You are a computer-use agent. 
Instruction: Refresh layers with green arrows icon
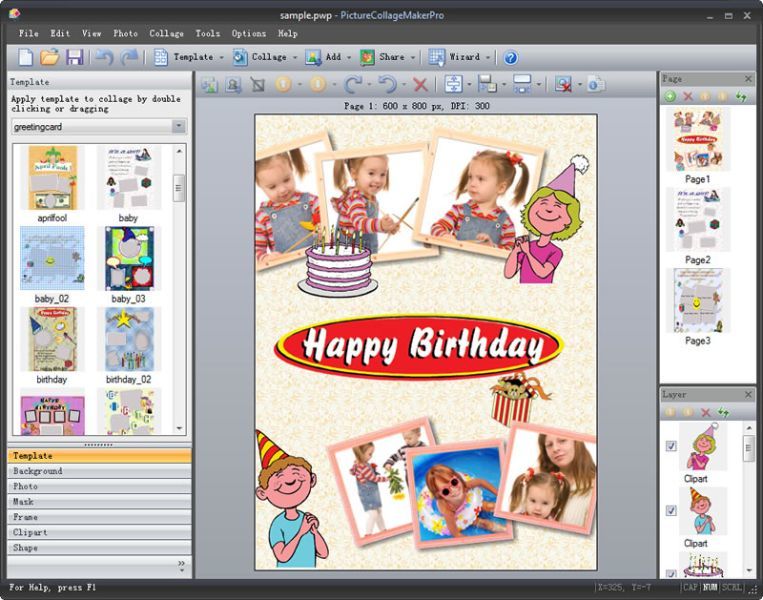[724, 413]
